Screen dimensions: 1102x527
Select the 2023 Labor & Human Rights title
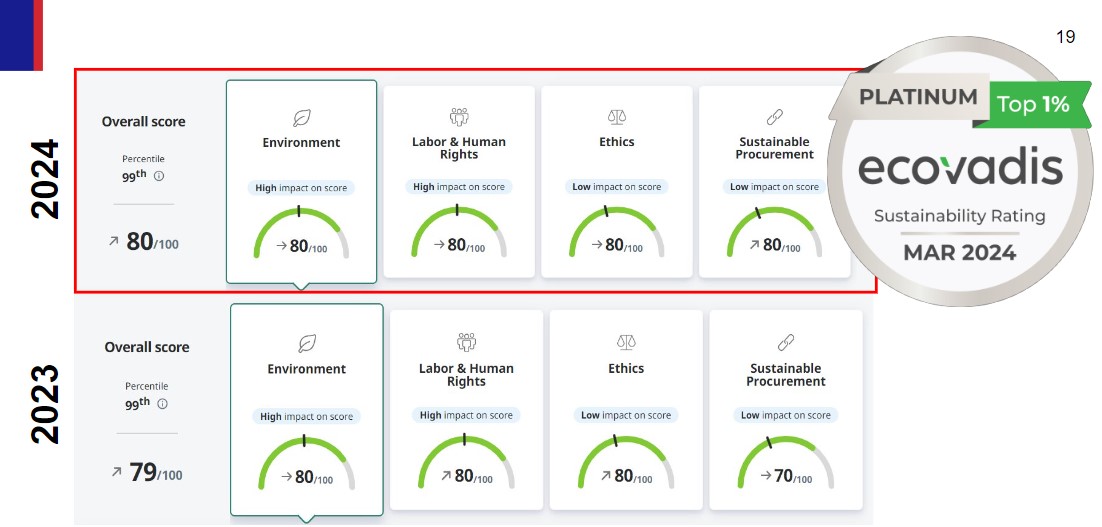[x=466, y=375]
